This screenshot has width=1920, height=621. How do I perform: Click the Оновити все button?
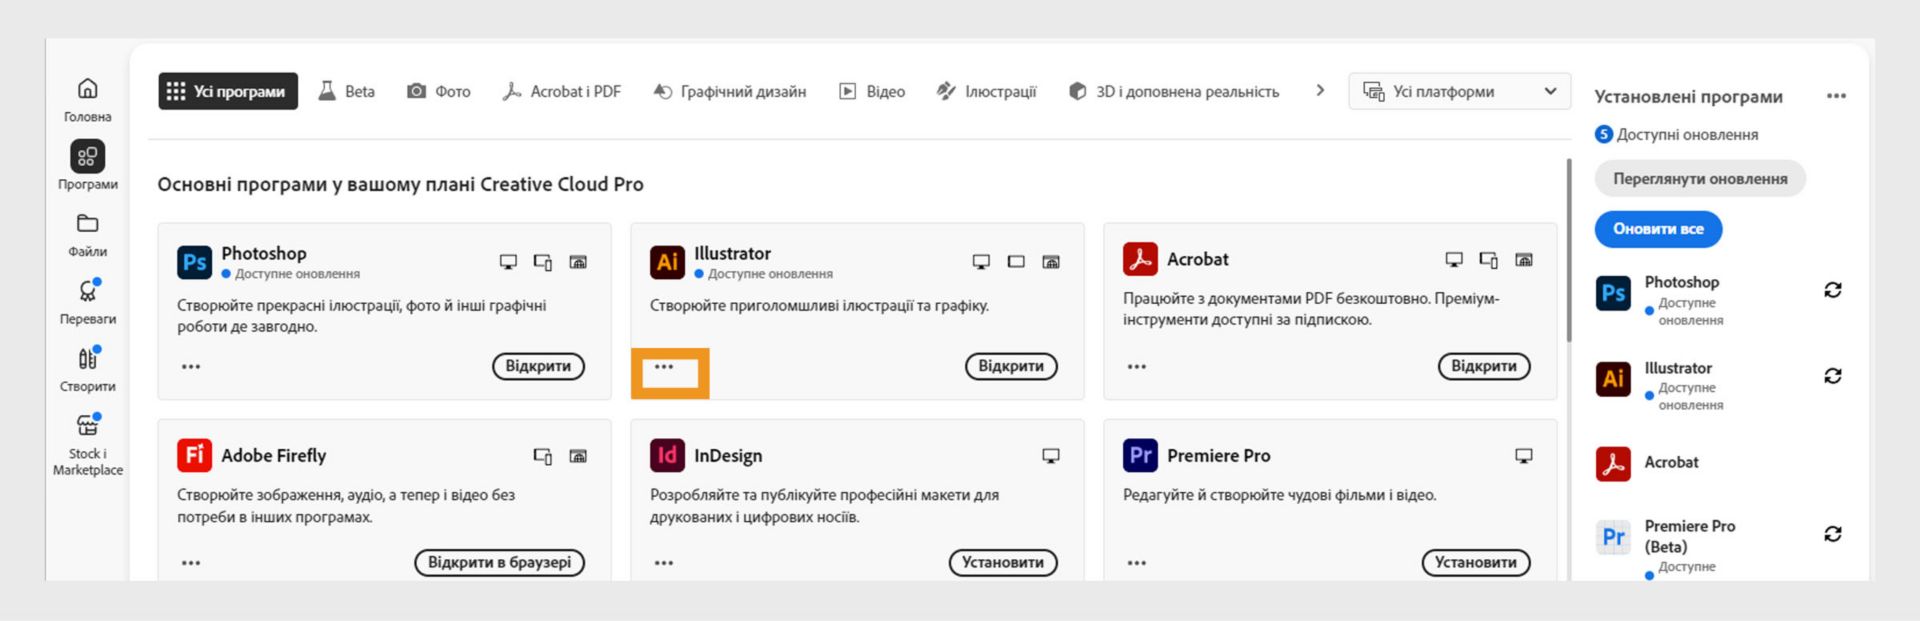(x=1658, y=229)
